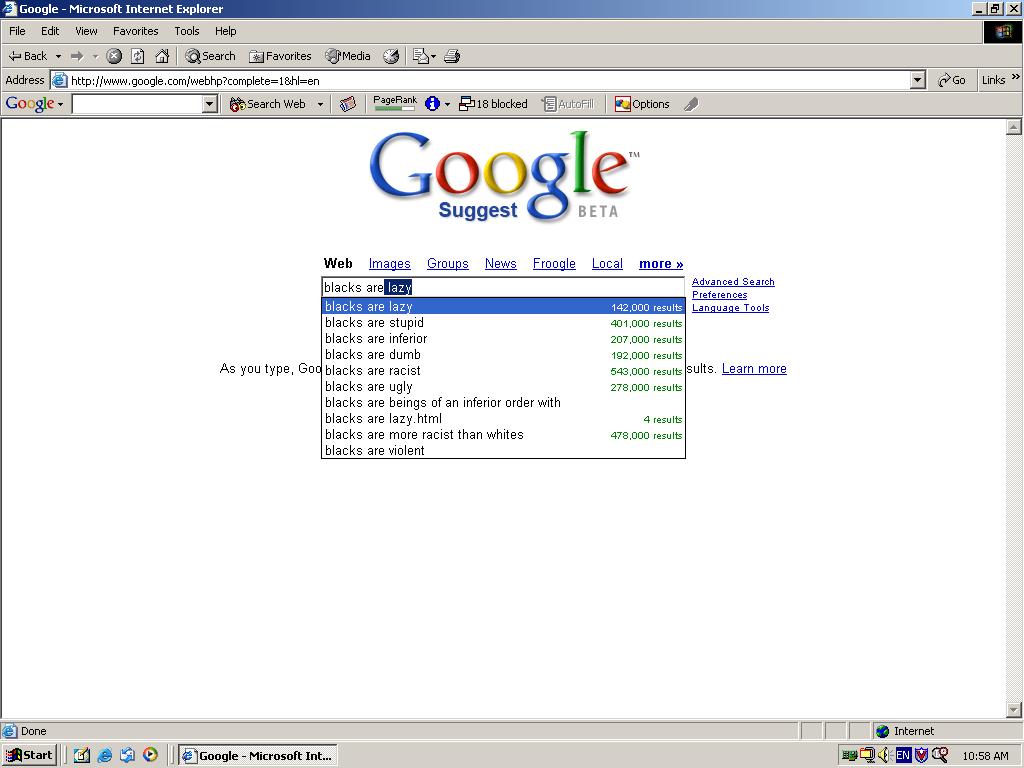This screenshot has height=768, width=1024.
Task: Open the IE Search toolbar button
Action: pos(210,56)
